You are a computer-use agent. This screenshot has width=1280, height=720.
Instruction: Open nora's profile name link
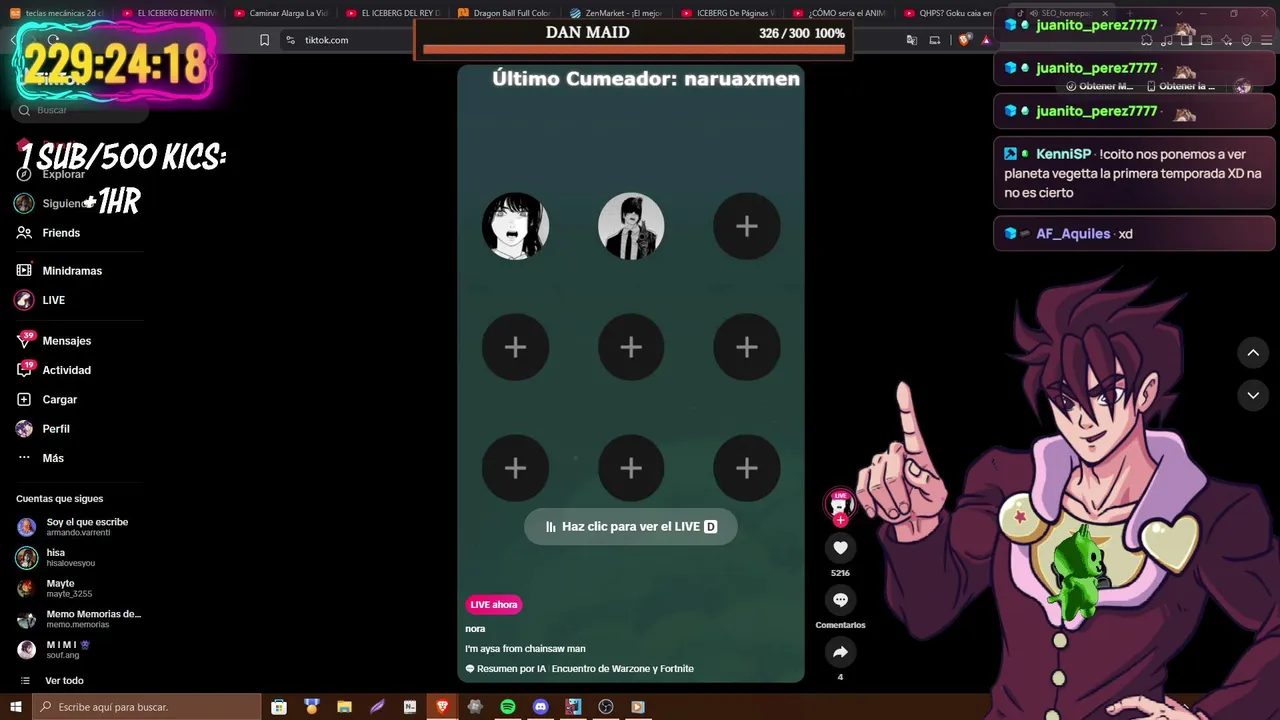[475, 629]
